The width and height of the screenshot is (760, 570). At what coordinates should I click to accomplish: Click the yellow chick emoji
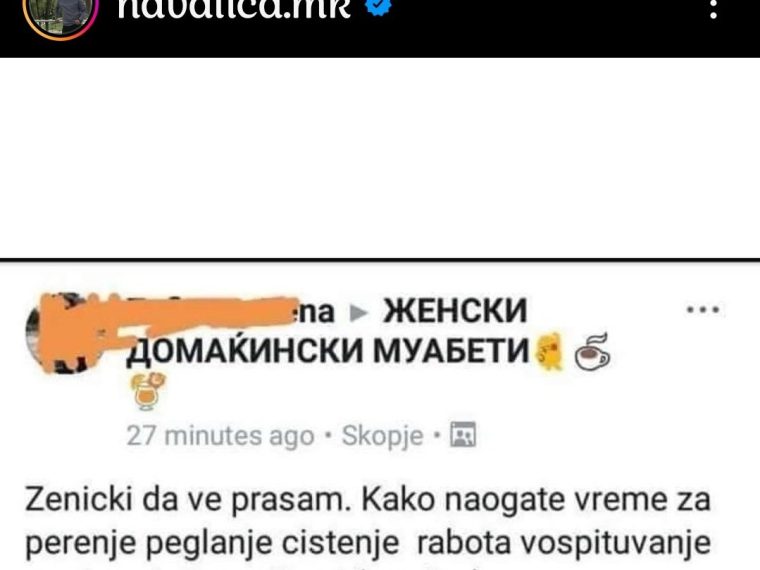click(x=549, y=351)
